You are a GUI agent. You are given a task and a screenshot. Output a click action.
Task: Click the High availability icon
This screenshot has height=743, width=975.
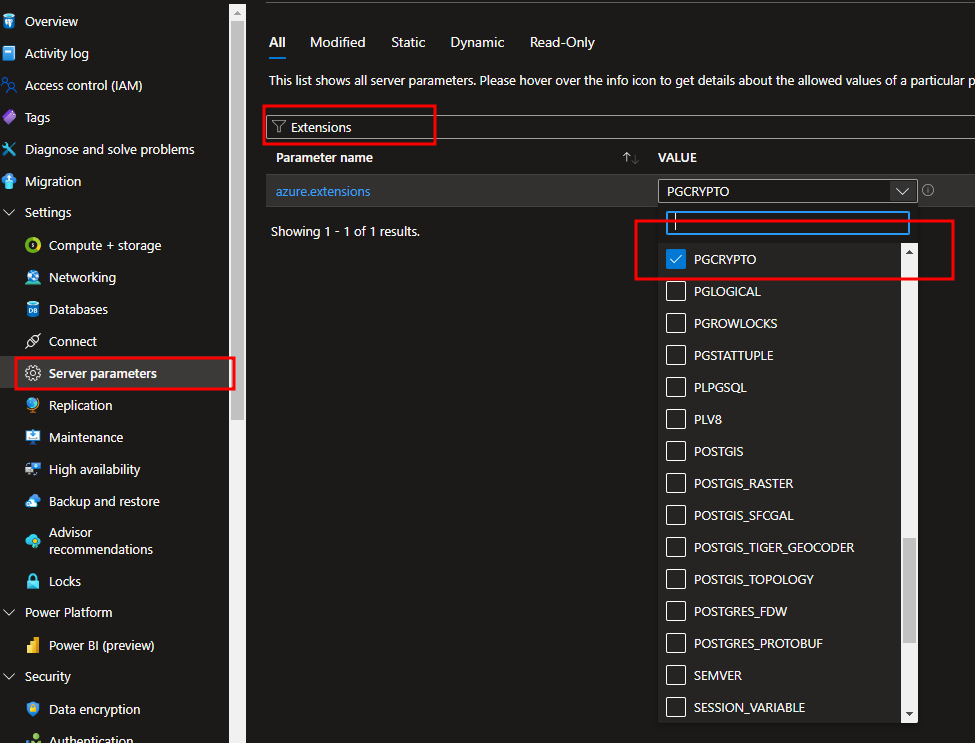[33, 469]
